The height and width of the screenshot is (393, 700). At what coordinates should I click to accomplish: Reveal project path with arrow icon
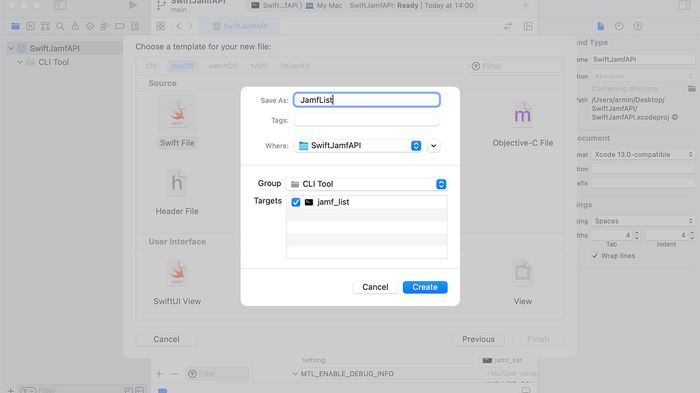click(x=675, y=117)
